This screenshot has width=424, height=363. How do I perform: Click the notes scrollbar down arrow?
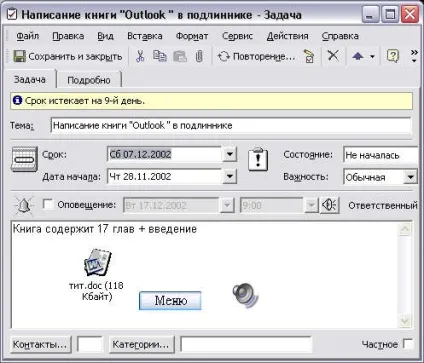tap(405, 321)
